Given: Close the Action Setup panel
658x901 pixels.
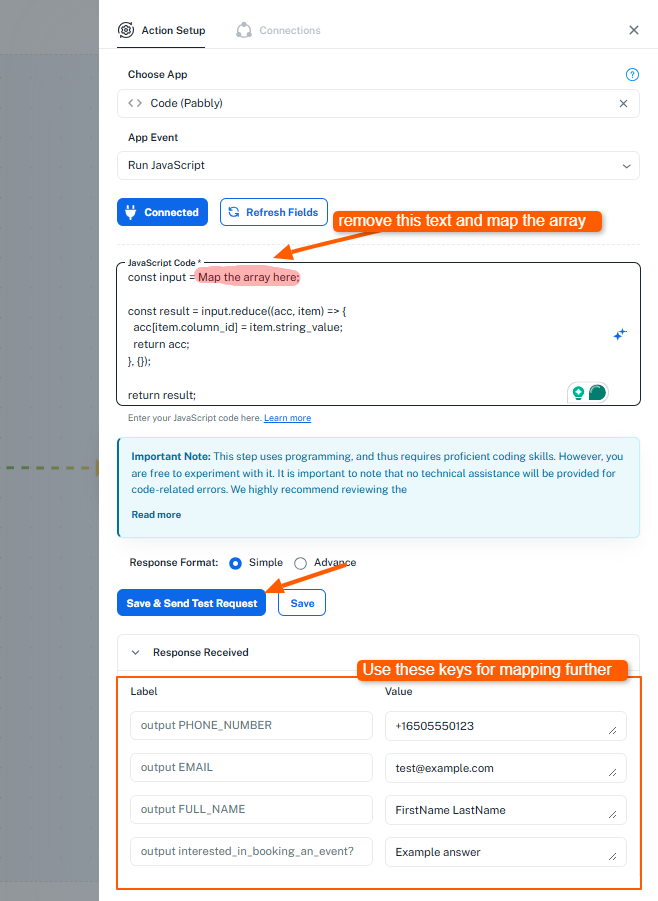Looking at the screenshot, I should [x=633, y=30].
